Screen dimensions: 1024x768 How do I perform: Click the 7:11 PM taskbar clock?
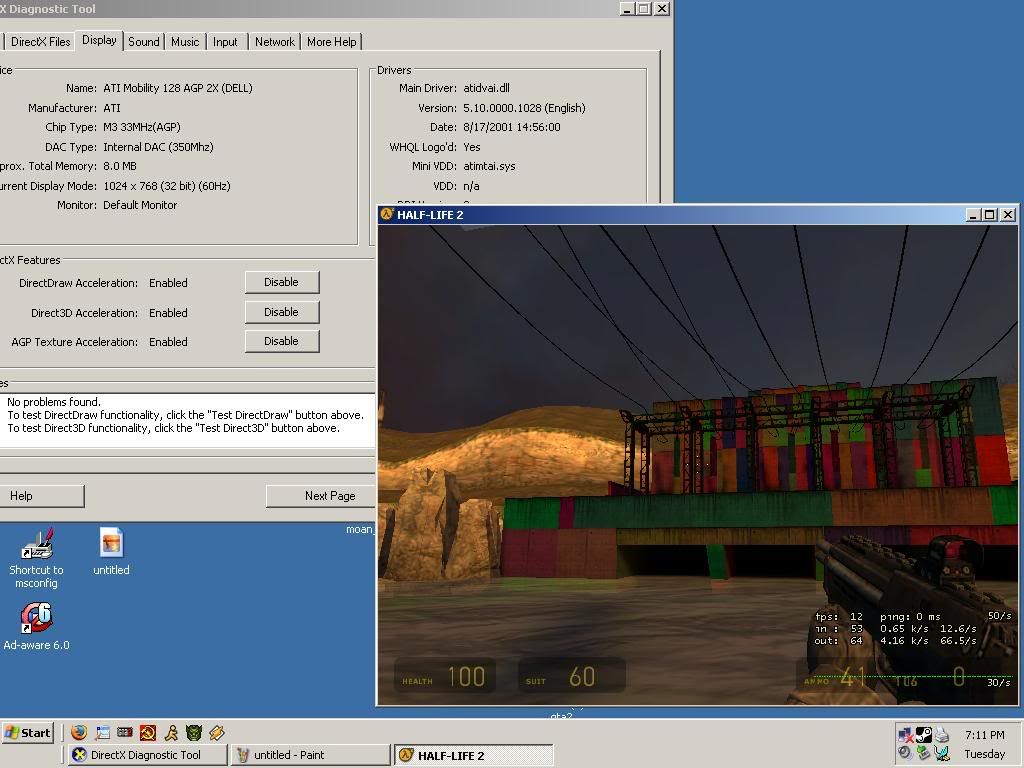pyautogui.click(x=984, y=735)
